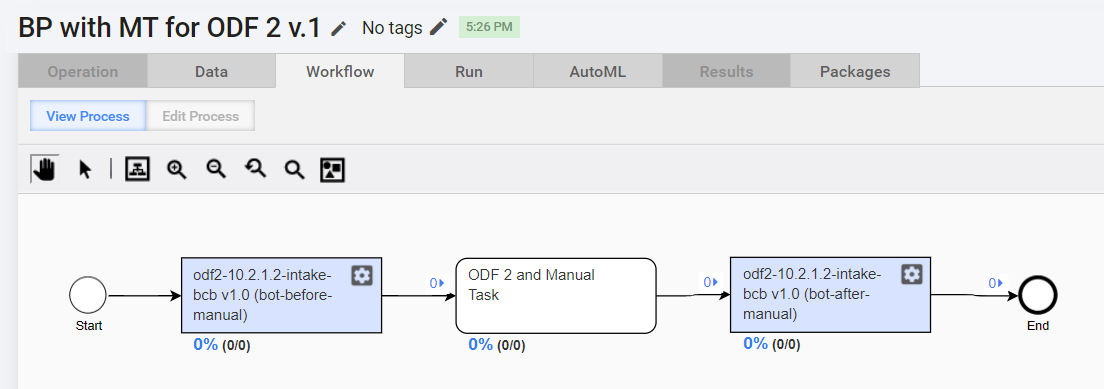Click the 5:26 PM timestamp badge
Image resolution: width=1104 pixels, height=389 pixels.
coord(489,27)
